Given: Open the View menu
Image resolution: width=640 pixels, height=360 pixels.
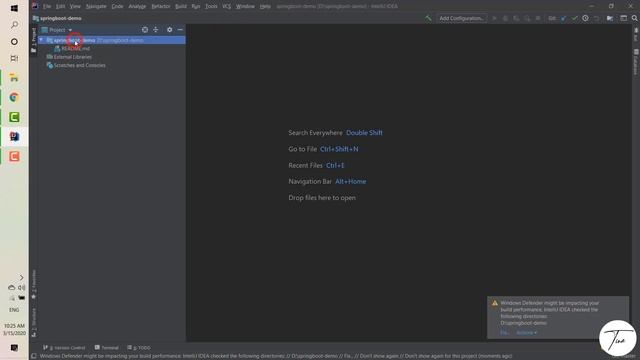Looking at the screenshot, I should [x=75, y=7].
